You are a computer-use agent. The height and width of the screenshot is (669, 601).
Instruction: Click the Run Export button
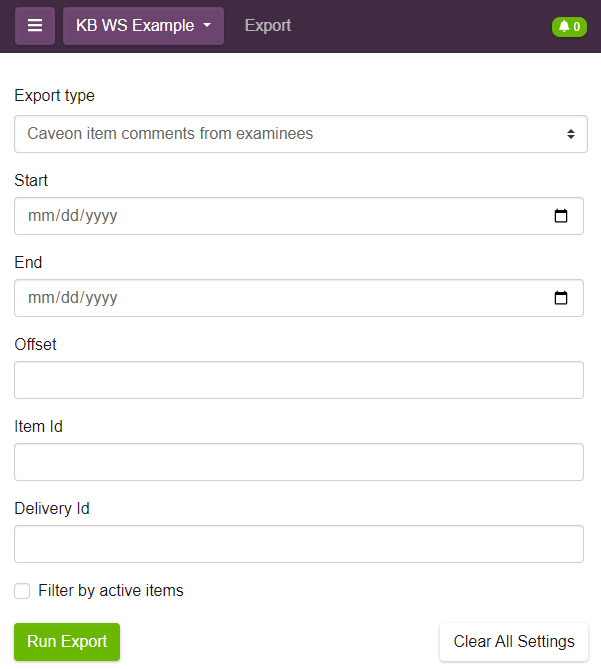coord(67,642)
